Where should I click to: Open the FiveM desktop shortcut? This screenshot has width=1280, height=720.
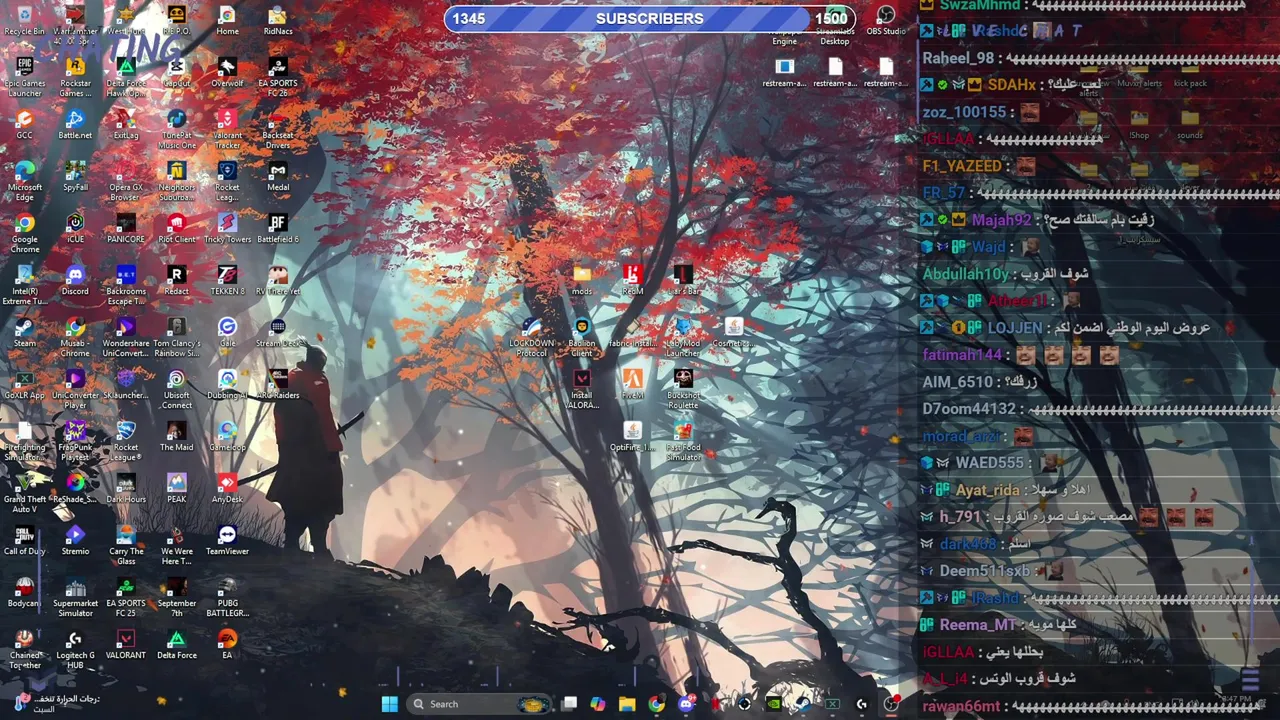coord(632,385)
